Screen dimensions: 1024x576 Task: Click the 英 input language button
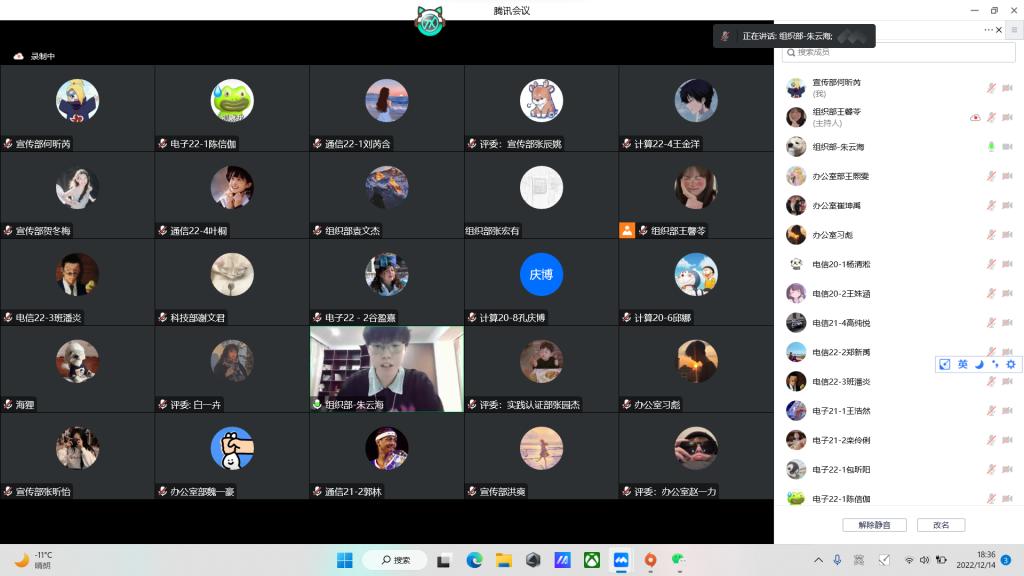962,364
